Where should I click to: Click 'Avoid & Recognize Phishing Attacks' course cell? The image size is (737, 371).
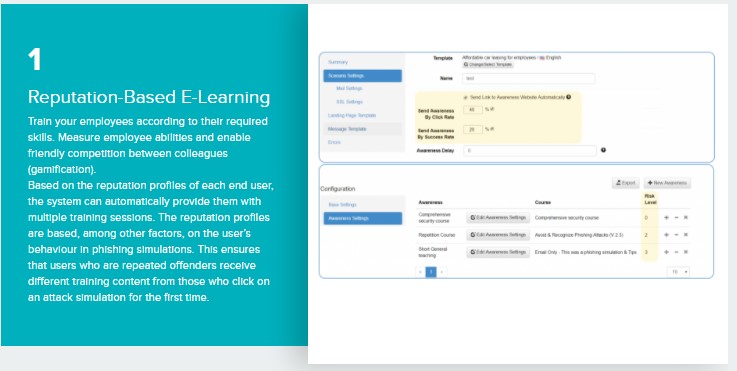[579, 235]
